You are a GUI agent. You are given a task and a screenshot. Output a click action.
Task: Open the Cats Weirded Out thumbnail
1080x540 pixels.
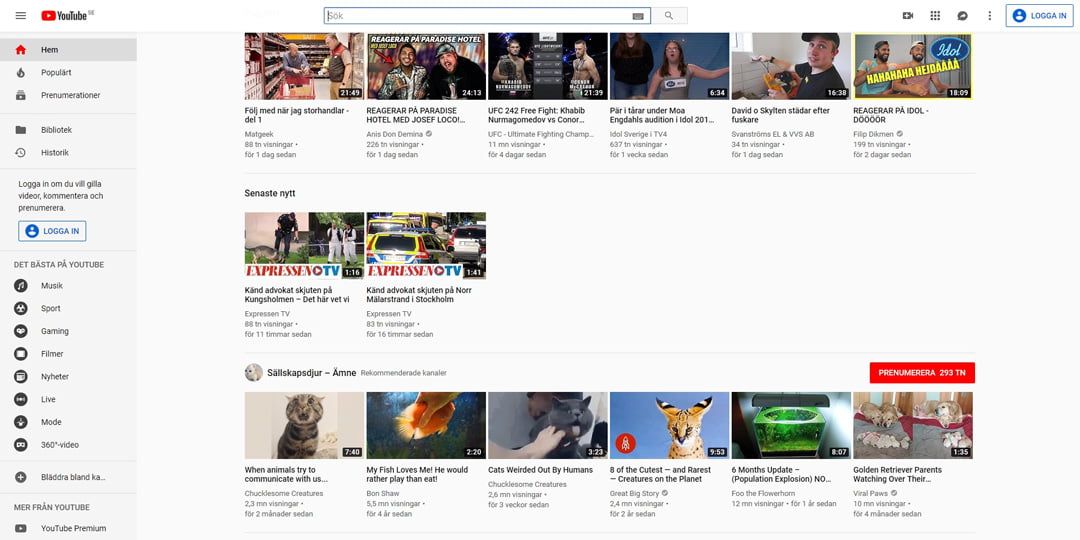(548, 426)
